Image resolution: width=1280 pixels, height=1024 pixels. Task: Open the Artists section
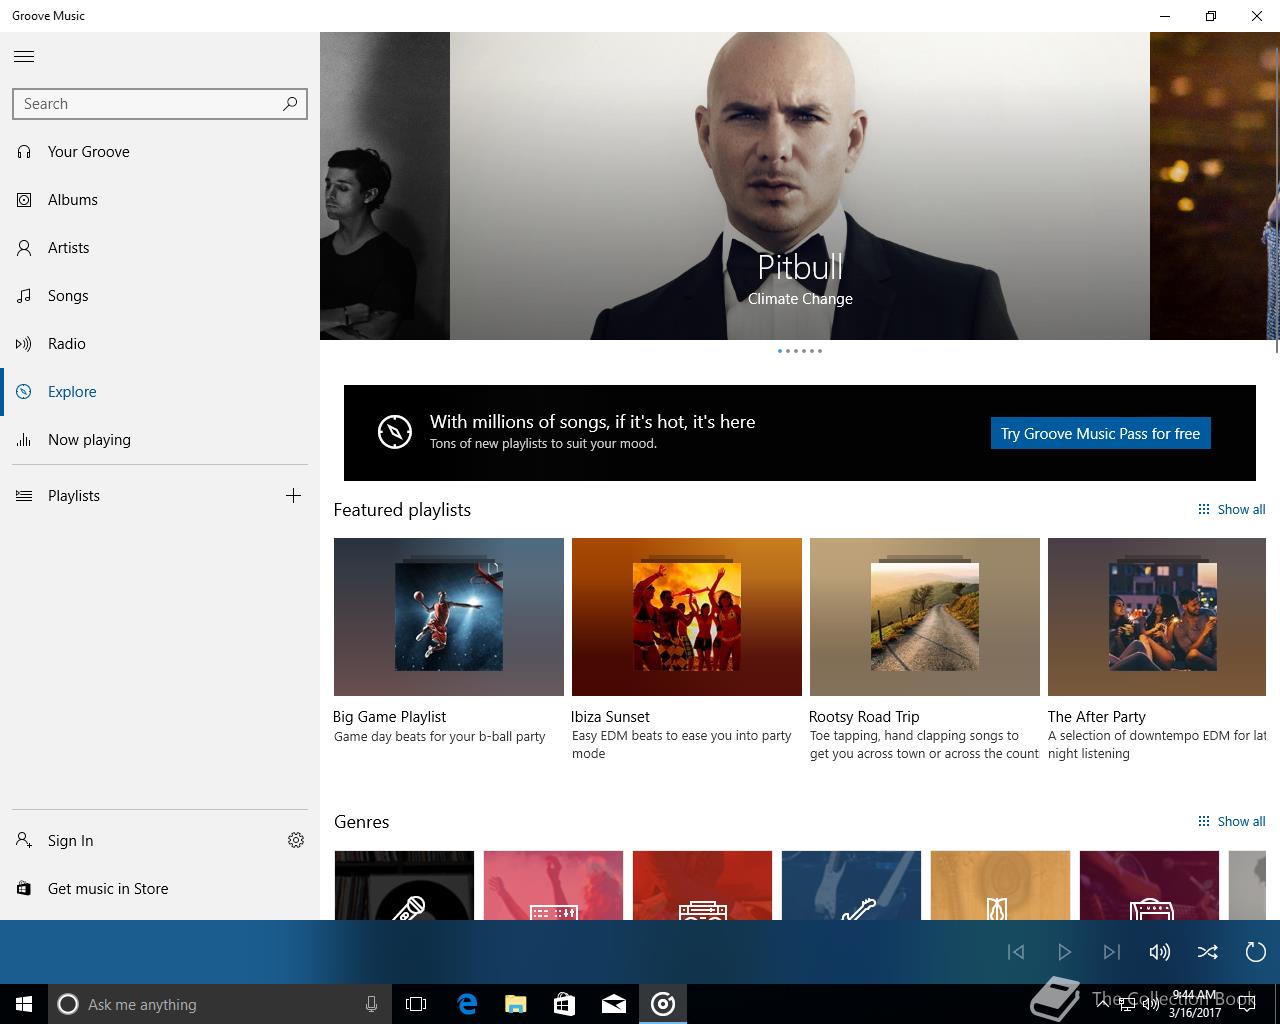coord(160,248)
